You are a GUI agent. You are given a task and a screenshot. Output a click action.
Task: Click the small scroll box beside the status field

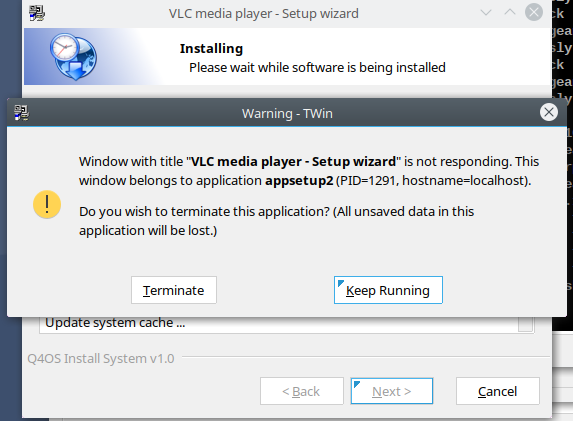(x=525, y=324)
